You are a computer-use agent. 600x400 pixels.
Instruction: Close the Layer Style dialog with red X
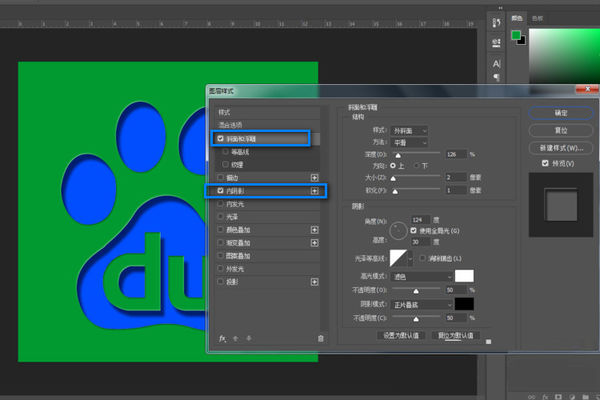(587, 89)
